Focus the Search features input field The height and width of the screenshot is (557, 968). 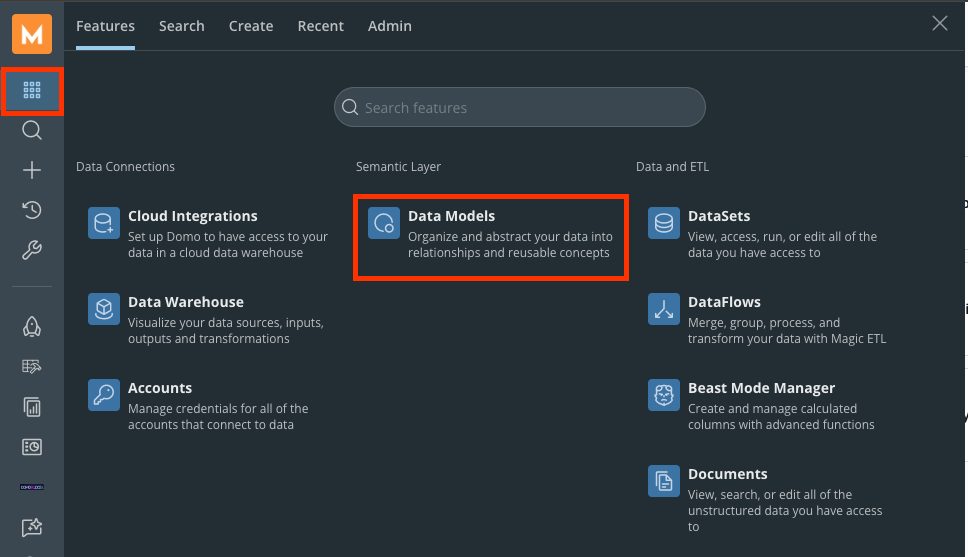pyautogui.click(x=520, y=107)
